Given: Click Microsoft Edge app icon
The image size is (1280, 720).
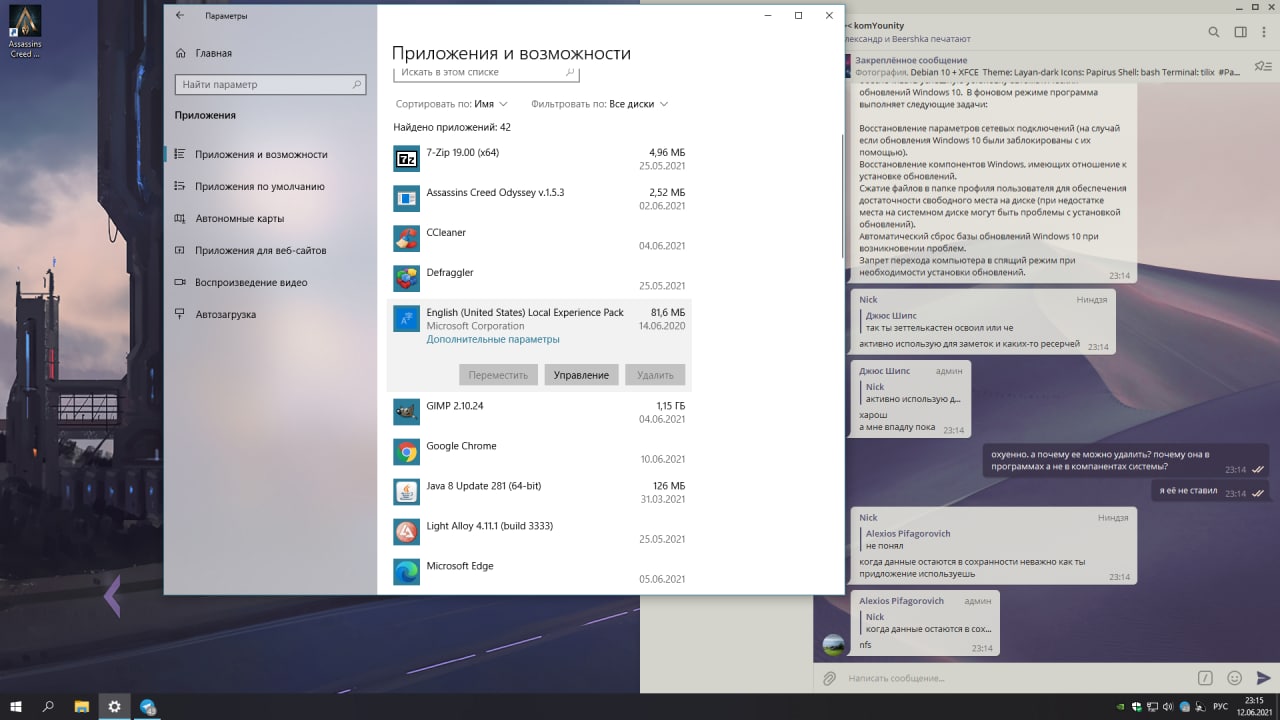Looking at the screenshot, I should 406,572.
